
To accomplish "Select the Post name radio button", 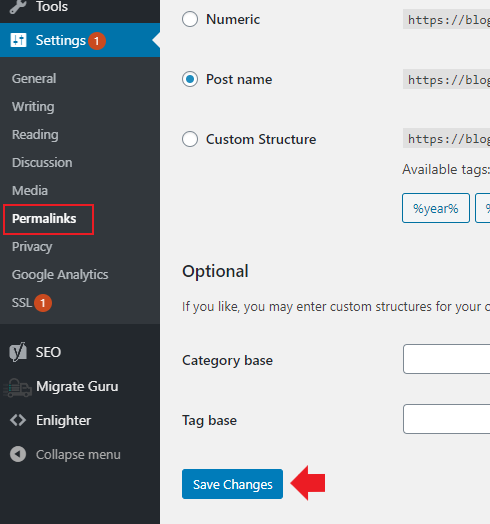I will [190, 79].
